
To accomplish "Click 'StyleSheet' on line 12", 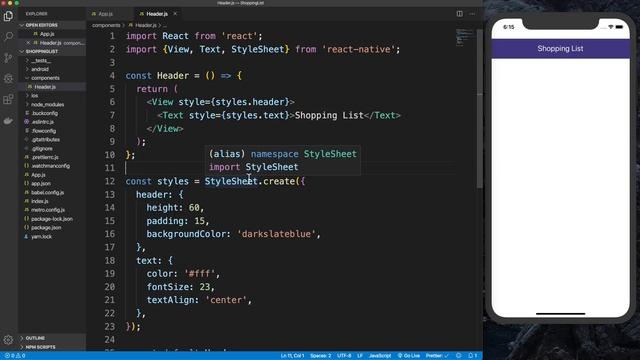I will pyautogui.click(x=231, y=181).
